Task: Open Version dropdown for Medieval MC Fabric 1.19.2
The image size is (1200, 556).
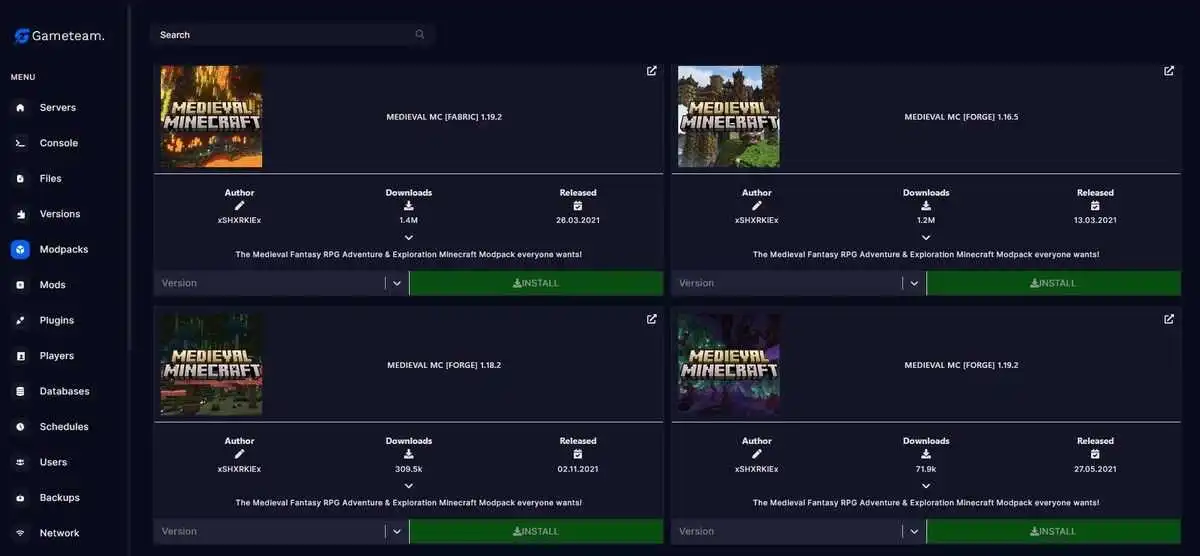Action: point(281,283)
